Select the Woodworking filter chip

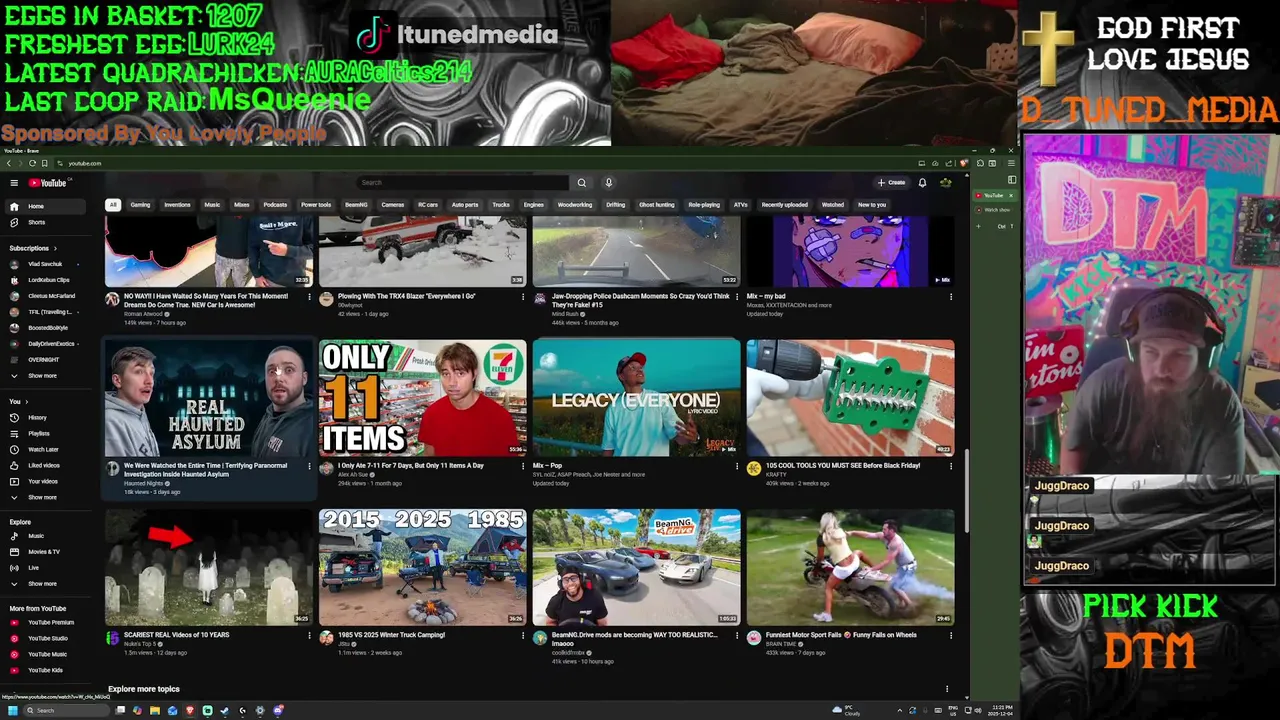pos(575,205)
